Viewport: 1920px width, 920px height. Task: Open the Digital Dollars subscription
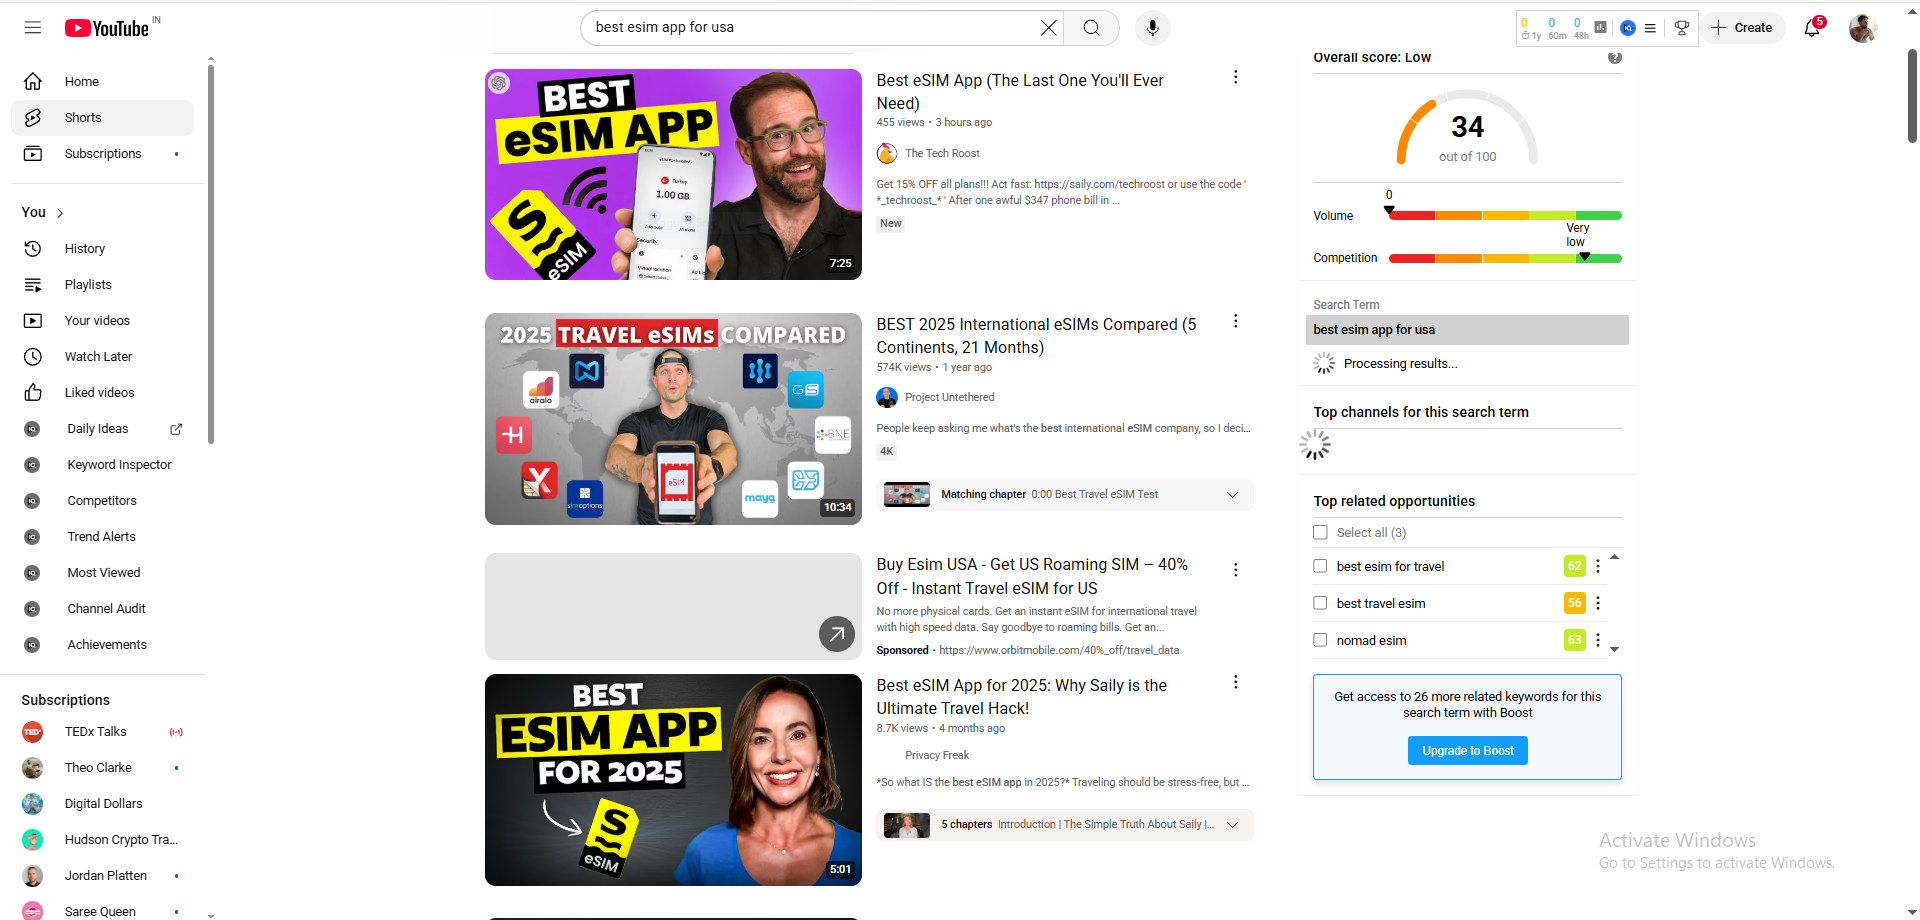tap(102, 804)
